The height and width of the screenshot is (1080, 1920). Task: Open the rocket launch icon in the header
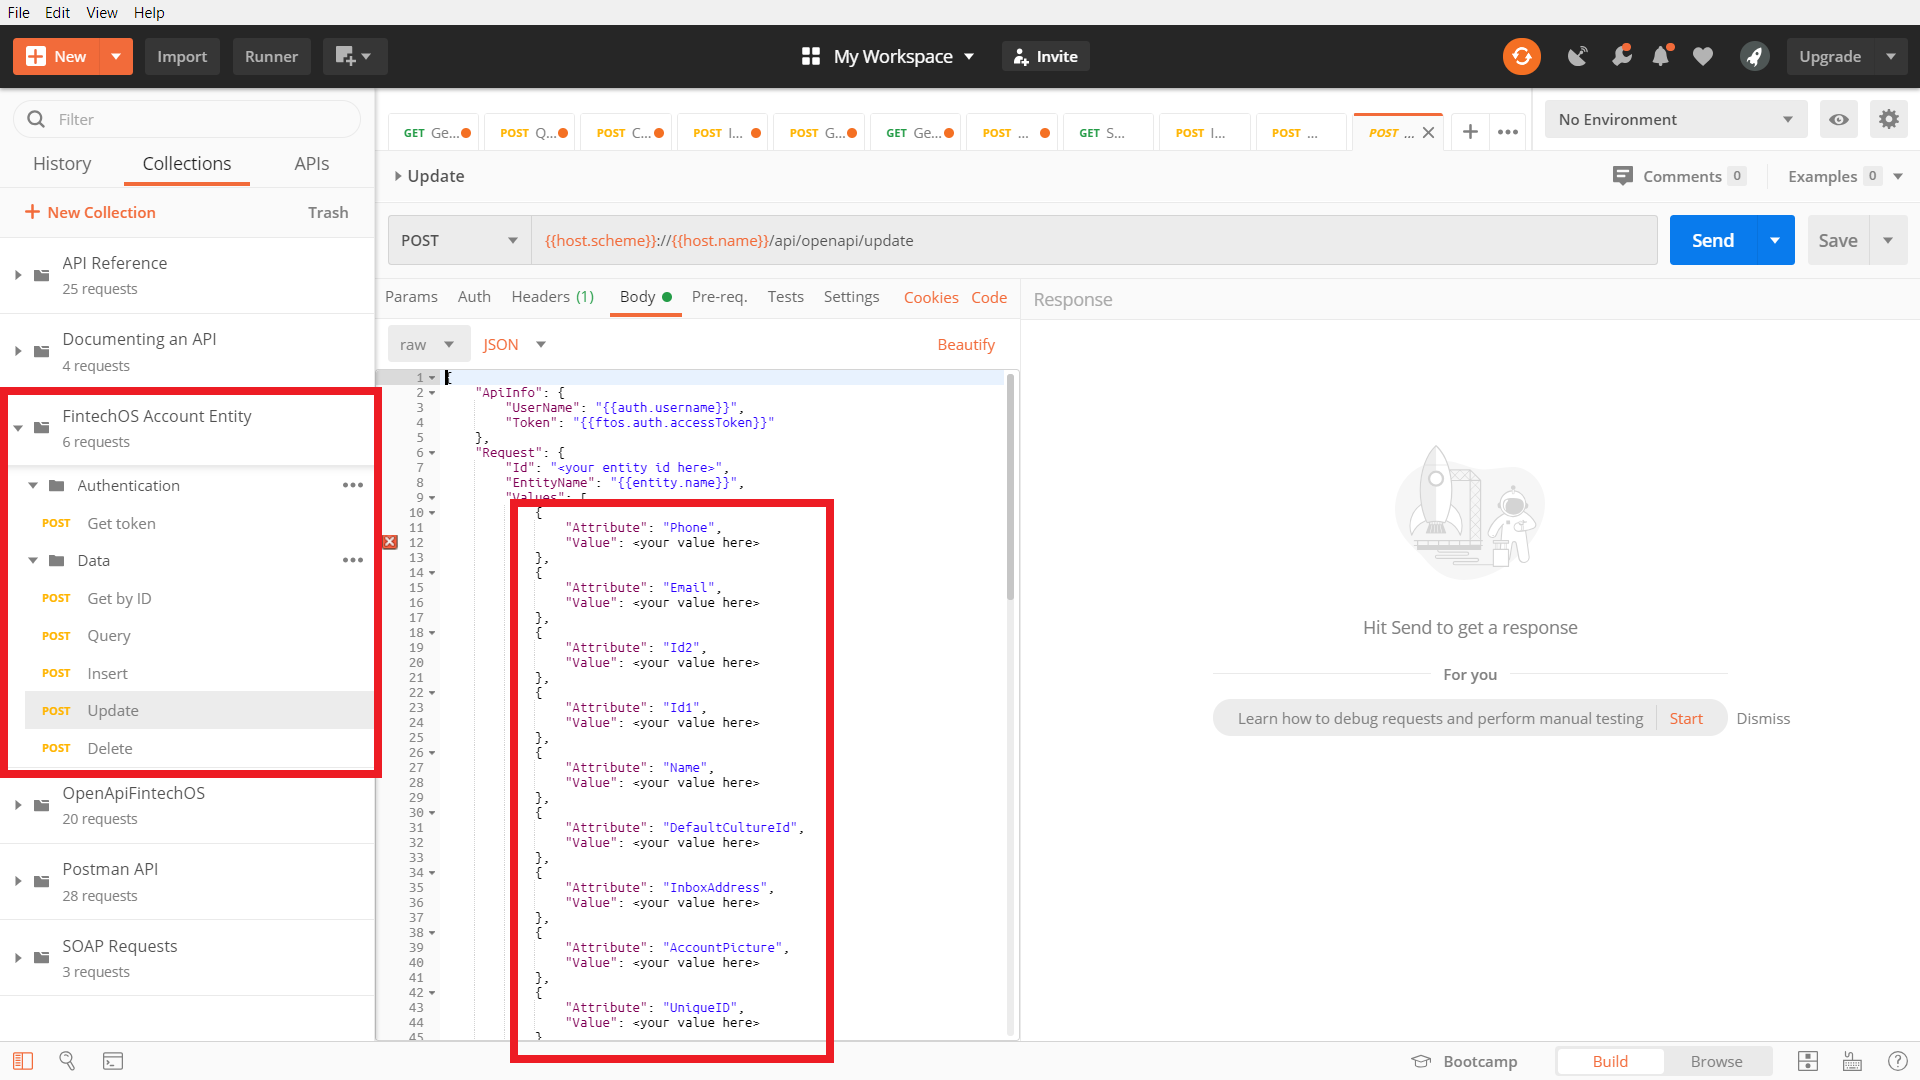(1754, 56)
